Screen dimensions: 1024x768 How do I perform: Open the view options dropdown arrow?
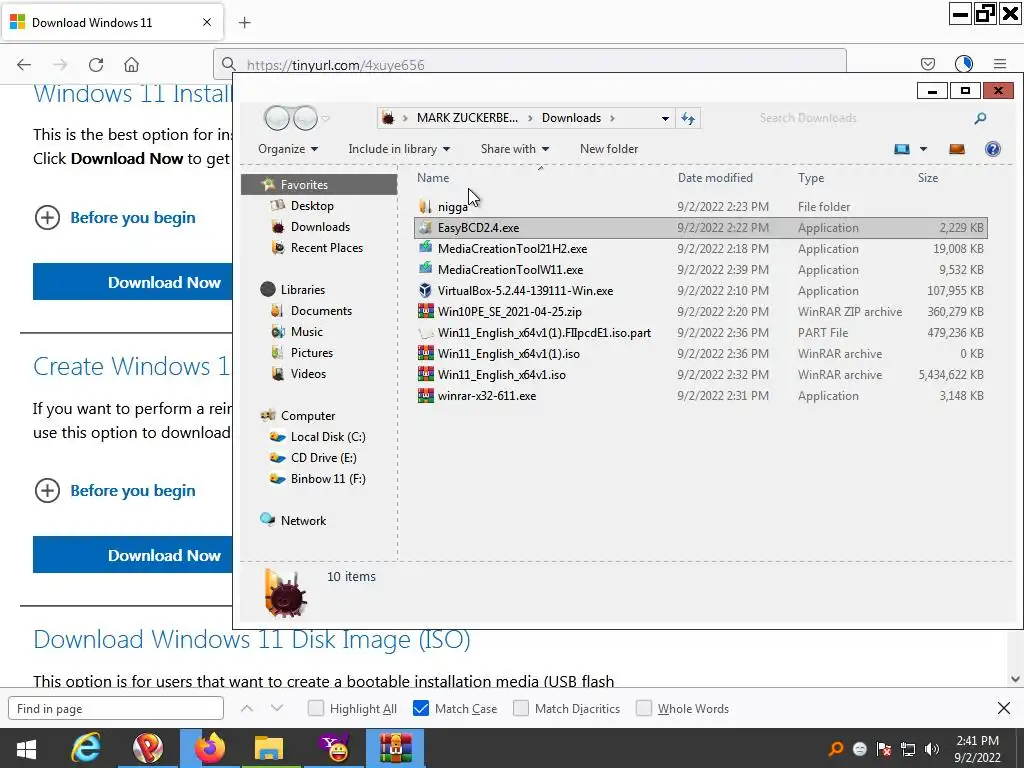pyautogui.click(x=923, y=149)
